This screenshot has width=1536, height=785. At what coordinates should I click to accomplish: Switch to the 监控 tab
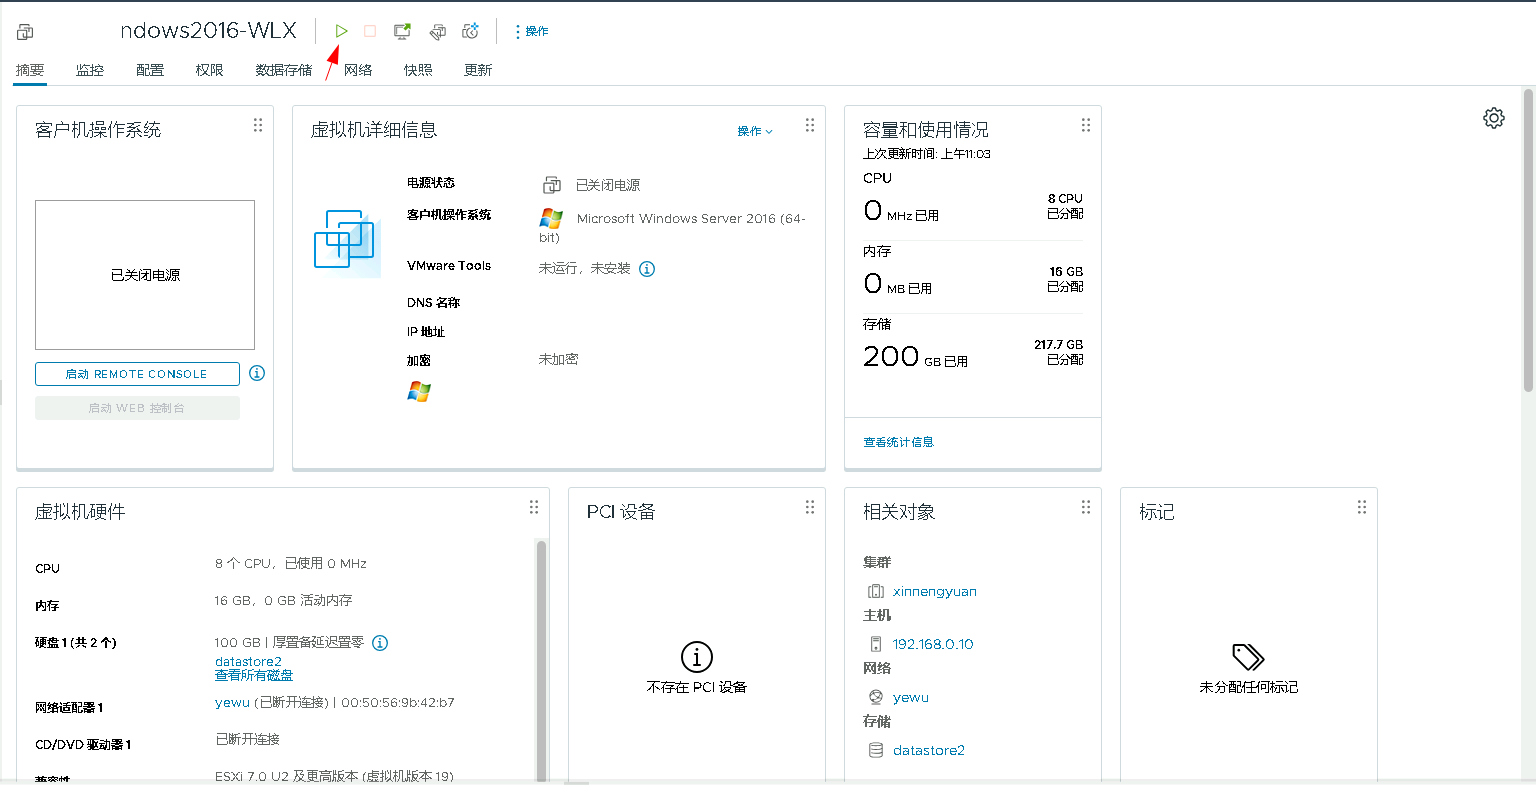pyautogui.click(x=90, y=70)
